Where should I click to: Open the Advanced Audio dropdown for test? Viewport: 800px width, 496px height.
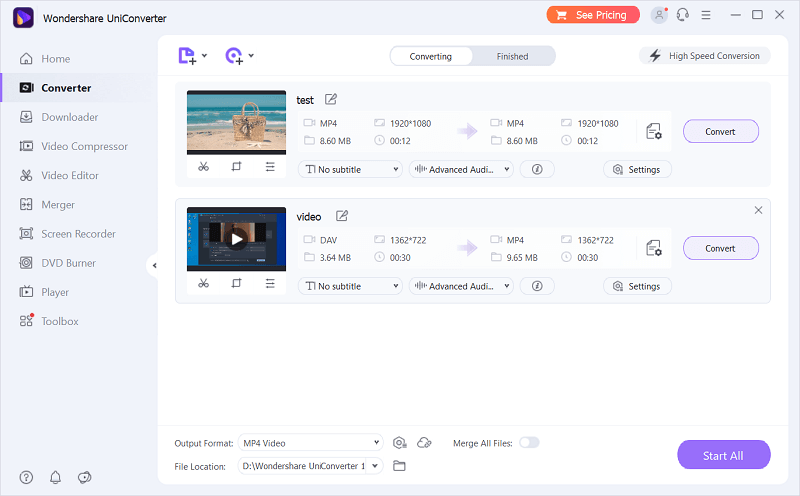(461, 169)
